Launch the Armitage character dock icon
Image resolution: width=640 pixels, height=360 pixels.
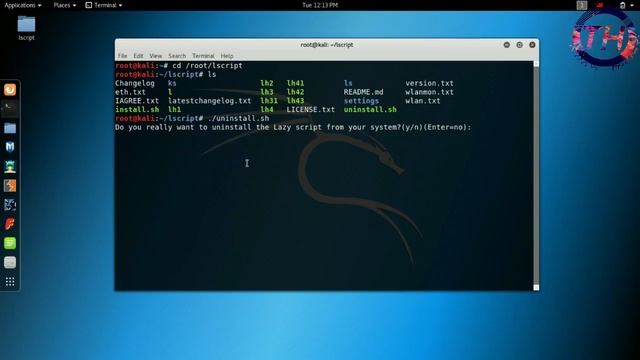(x=10, y=166)
